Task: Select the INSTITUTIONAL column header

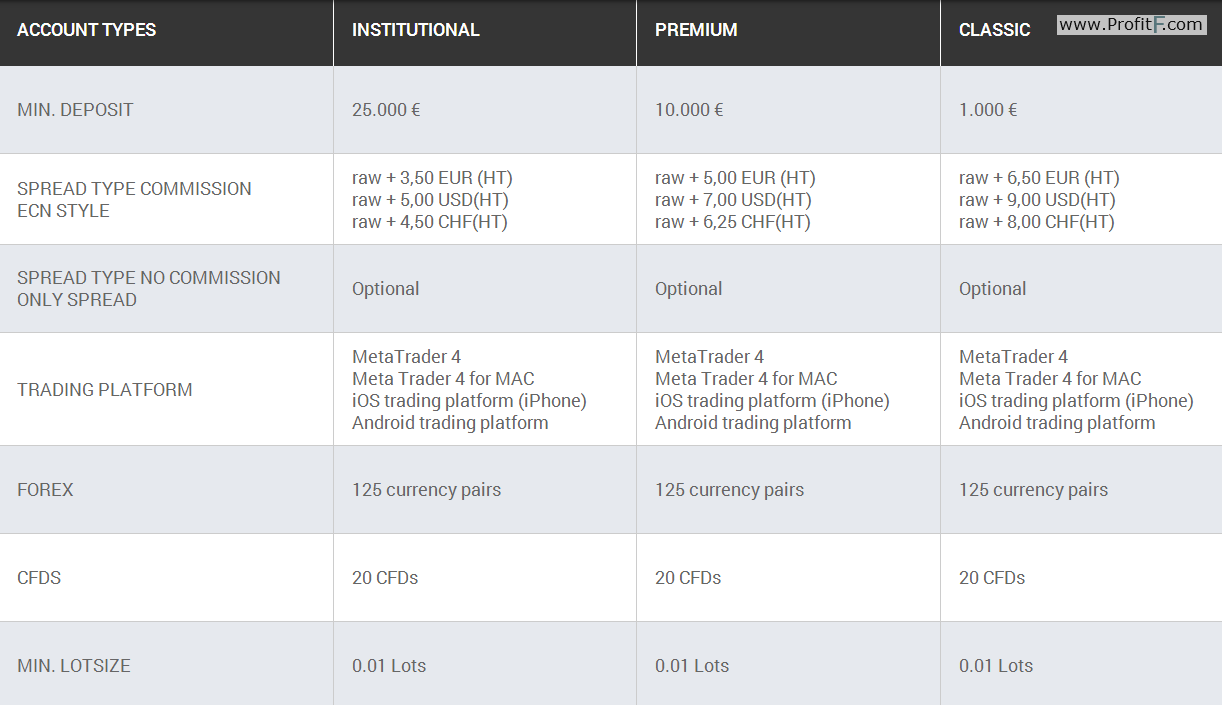Action: 416,30
